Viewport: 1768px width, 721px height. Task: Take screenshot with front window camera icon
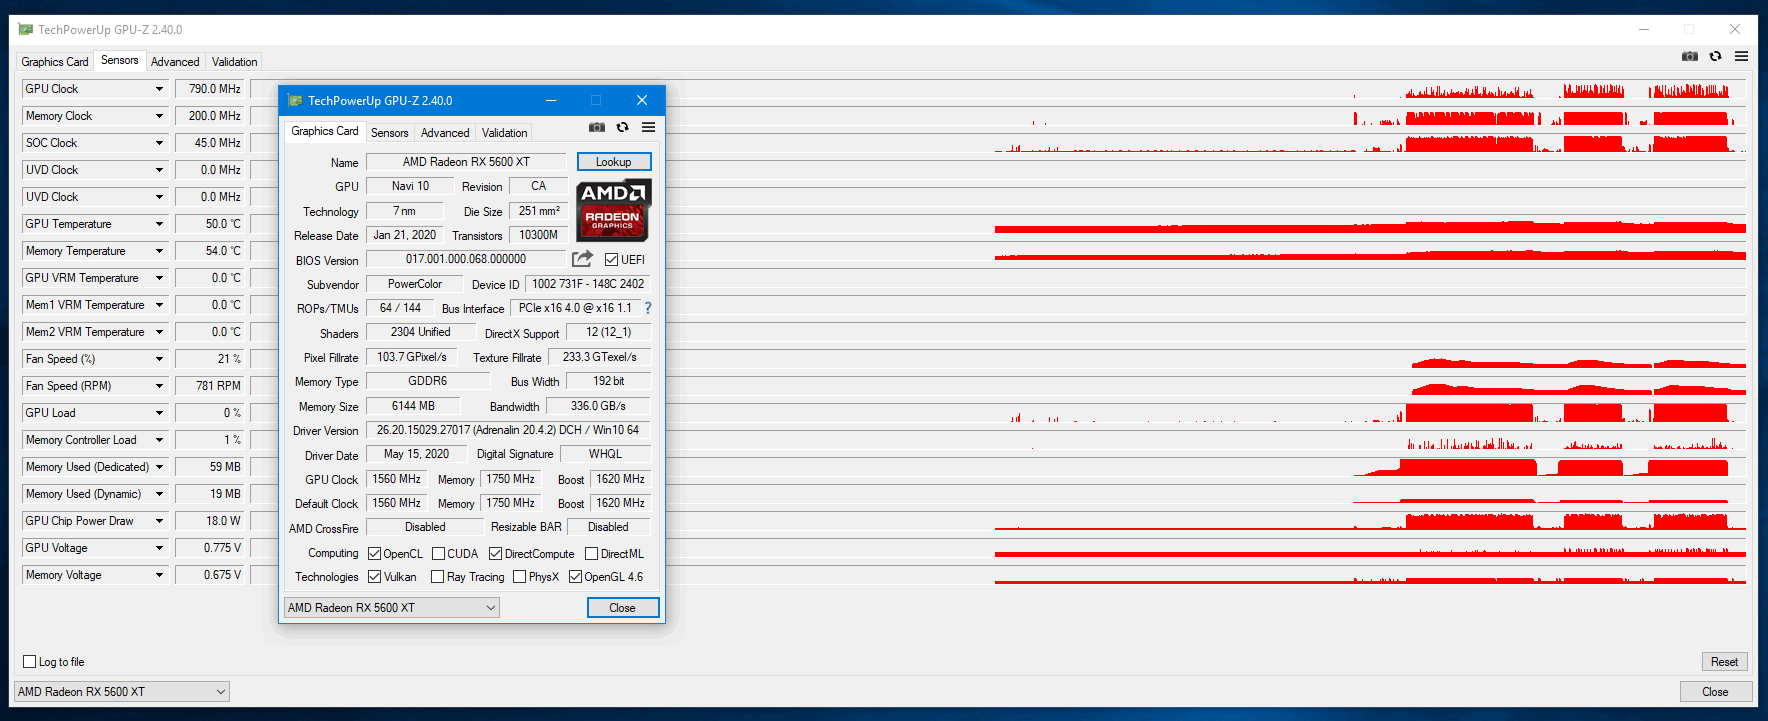click(x=597, y=127)
